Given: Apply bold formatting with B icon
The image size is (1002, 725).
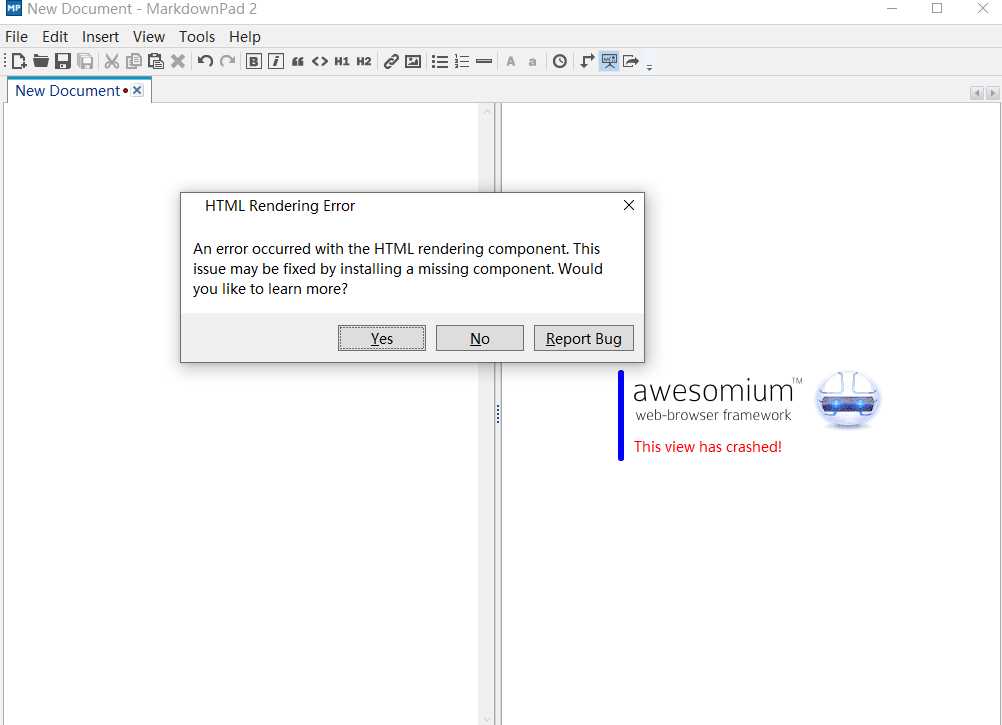Looking at the screenshot, I should tap(254, 61).
